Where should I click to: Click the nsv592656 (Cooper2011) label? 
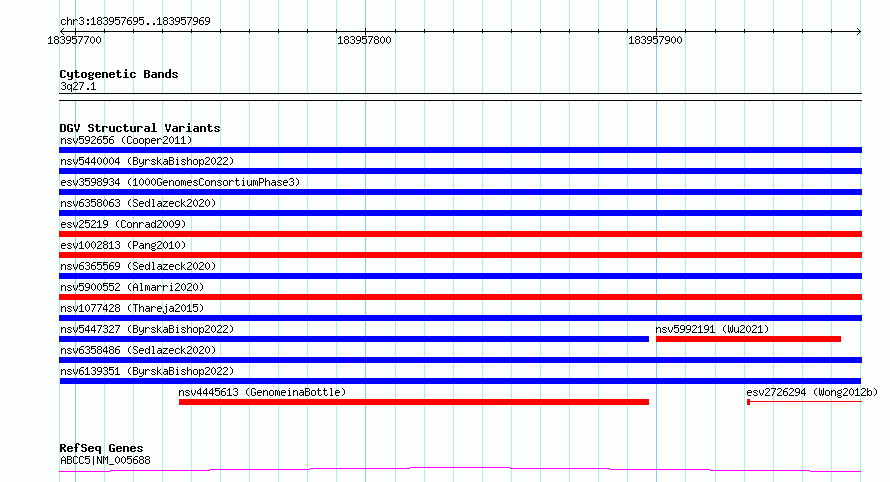[x=126, y=140]
